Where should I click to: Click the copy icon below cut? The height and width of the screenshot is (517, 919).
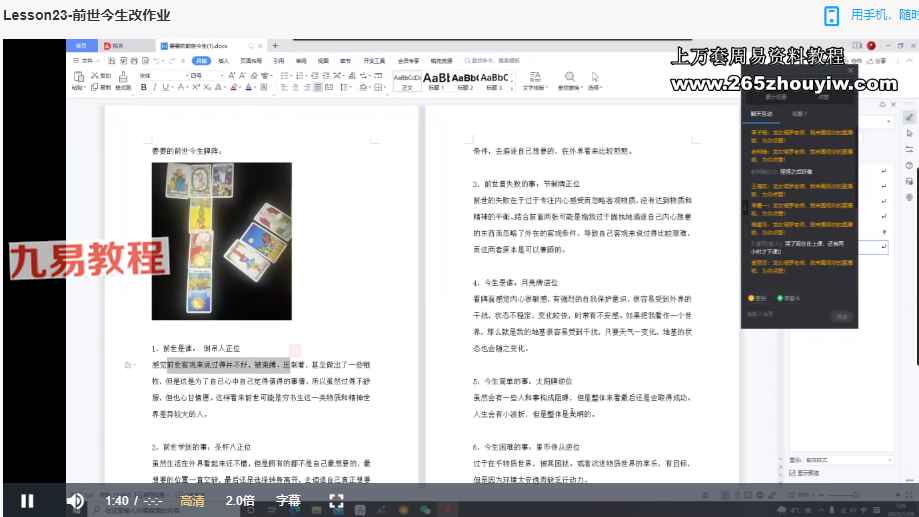pyautogui.click(x=95, y=87)
